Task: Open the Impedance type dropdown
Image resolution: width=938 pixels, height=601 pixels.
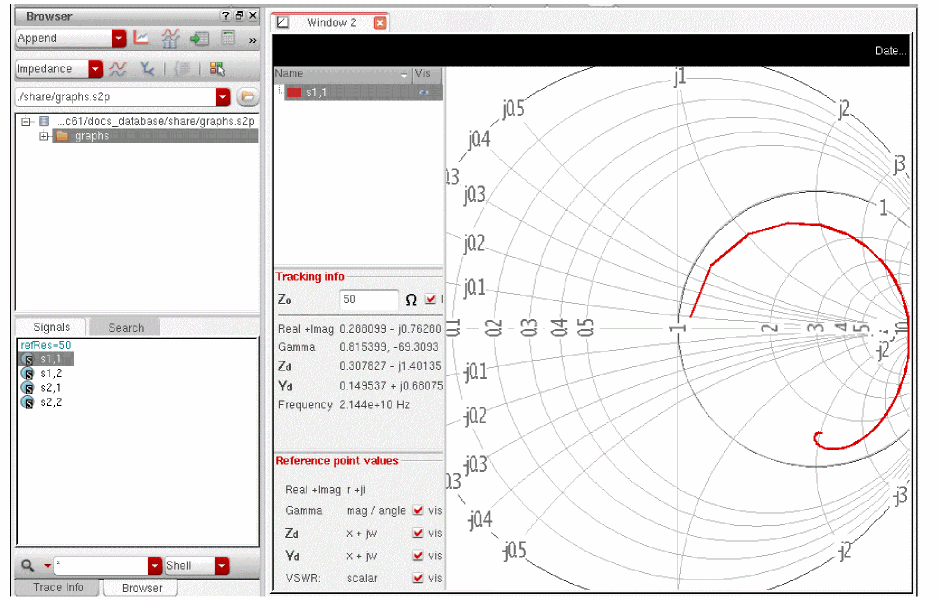Action: click(x=95, y=69)
